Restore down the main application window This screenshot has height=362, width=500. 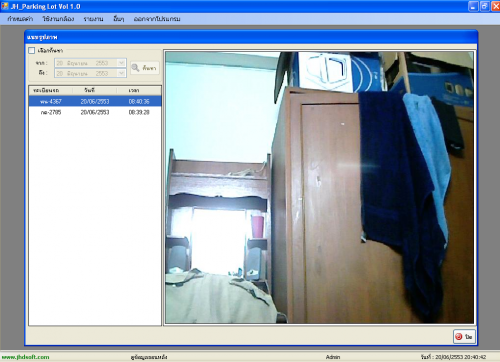(x=484, y=6)
